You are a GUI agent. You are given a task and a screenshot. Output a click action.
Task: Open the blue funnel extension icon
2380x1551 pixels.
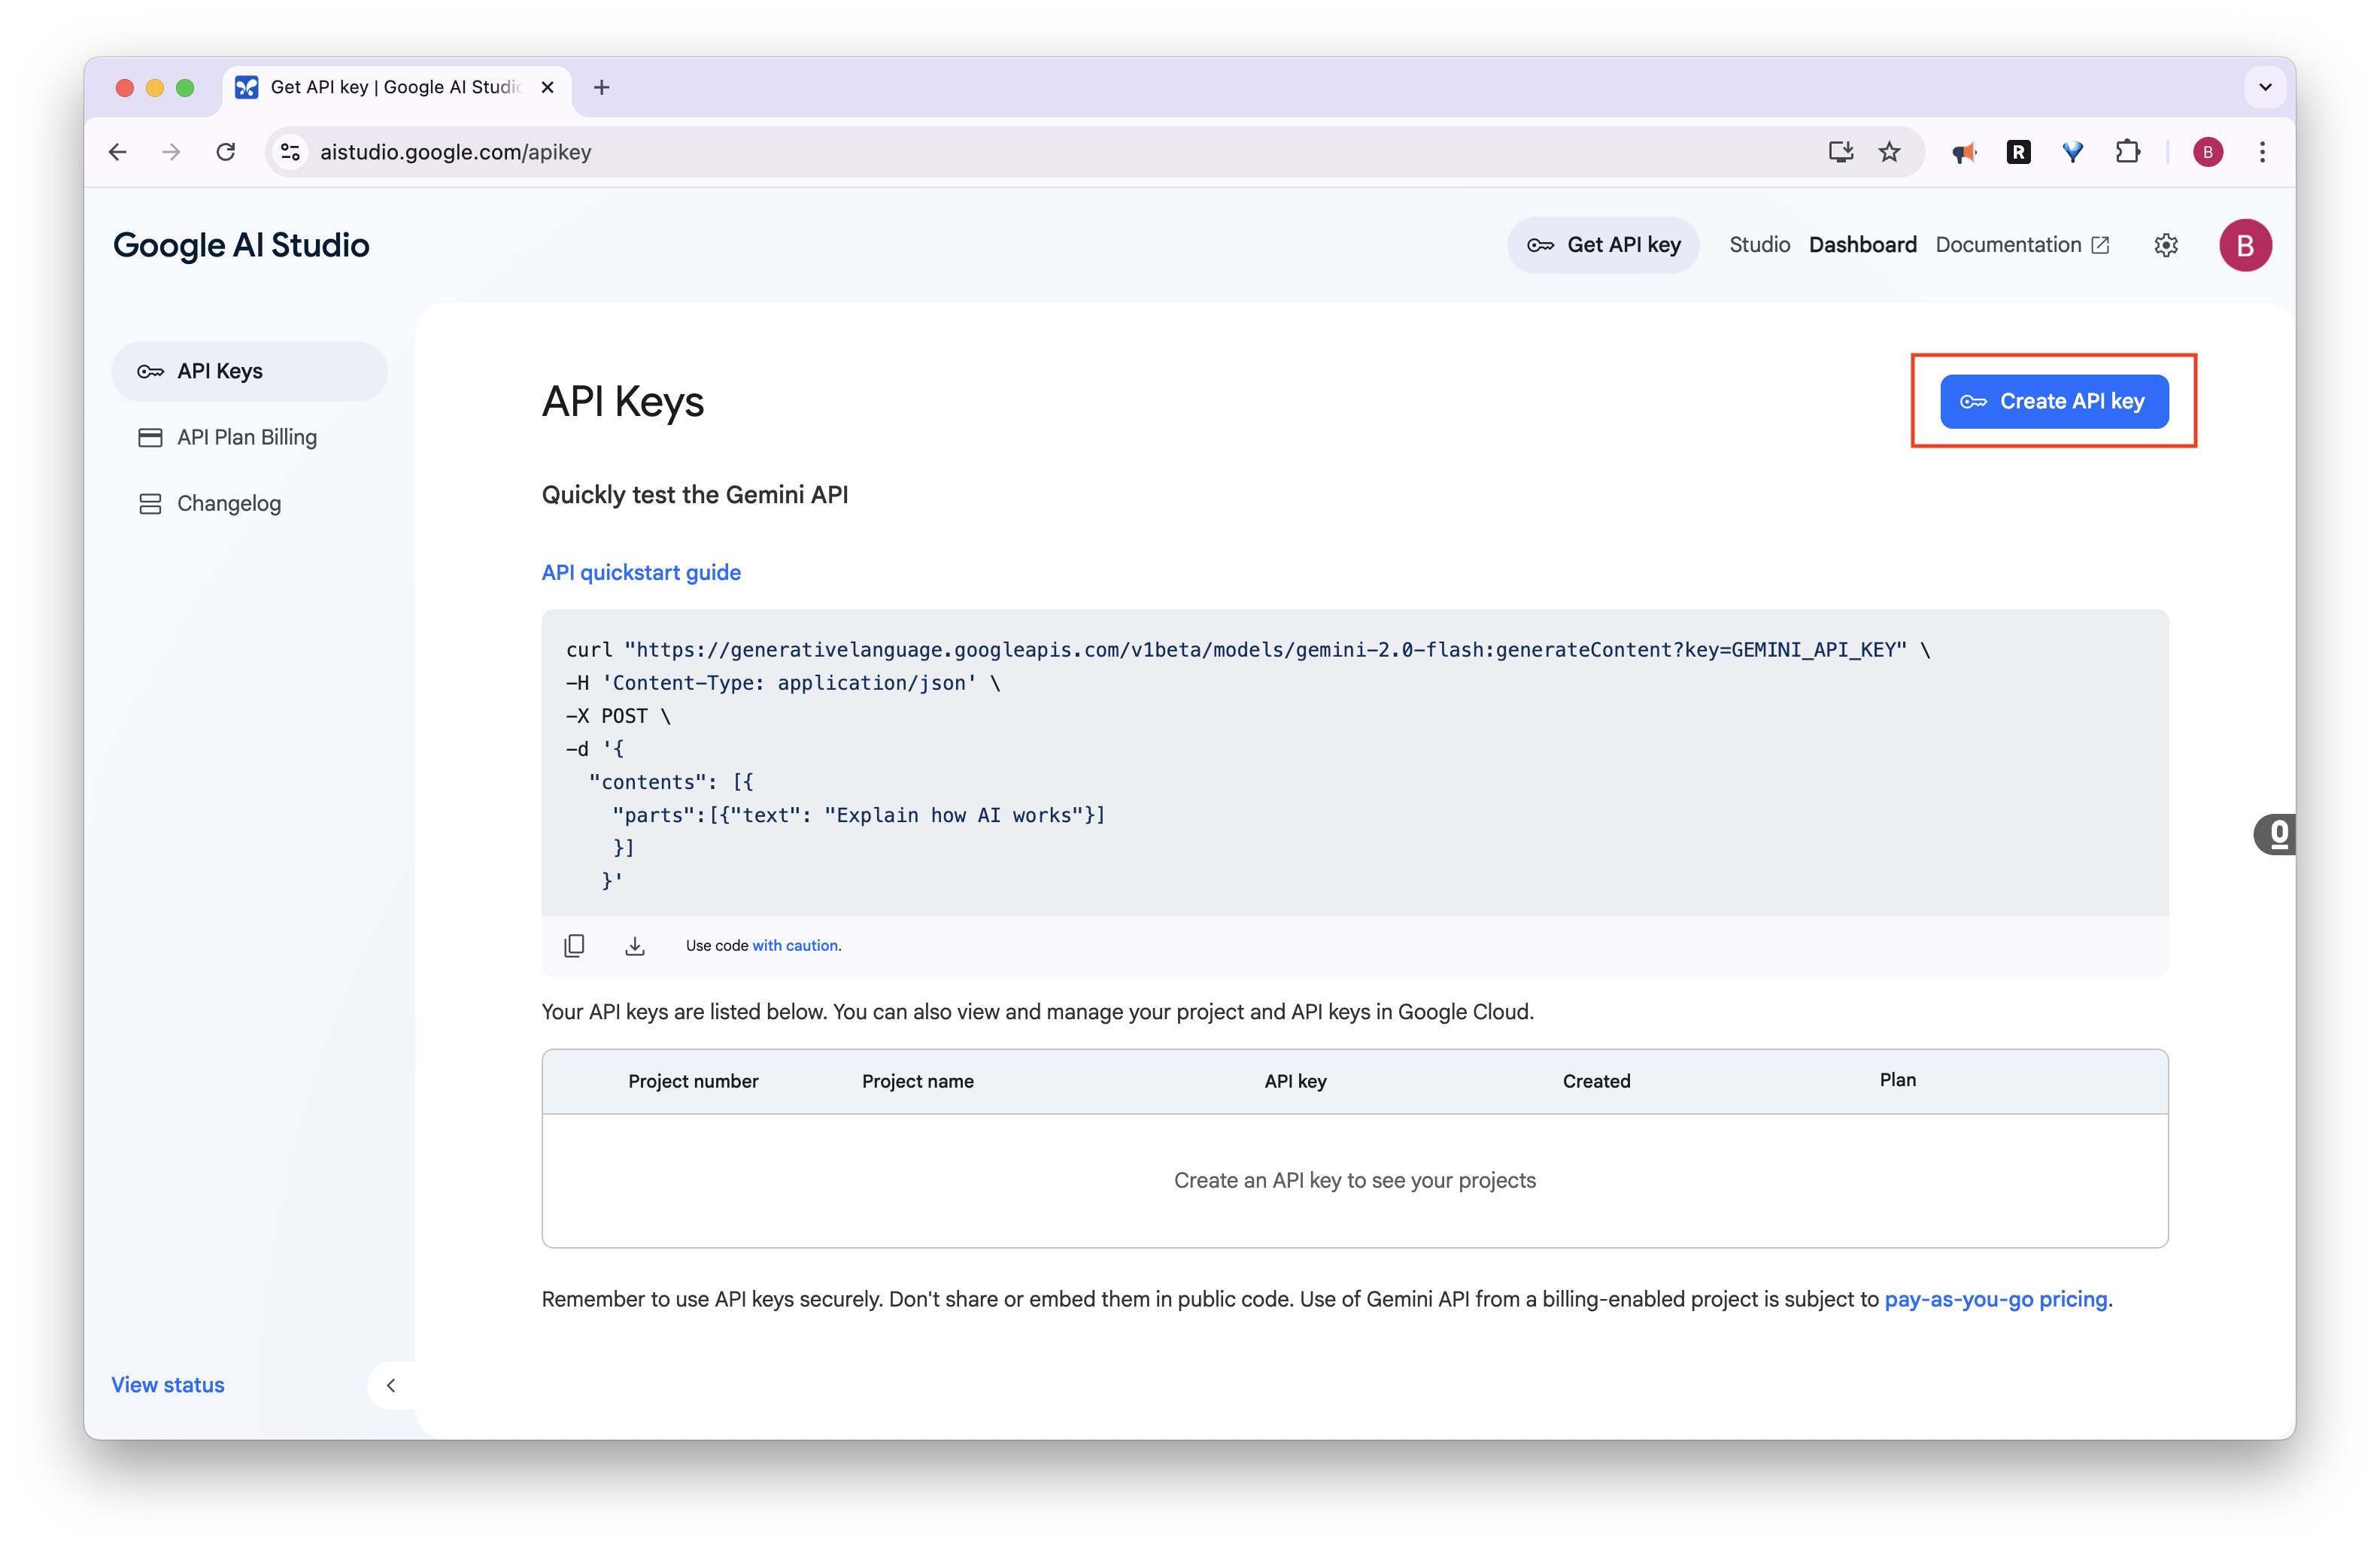click(x=2073, y=152)
